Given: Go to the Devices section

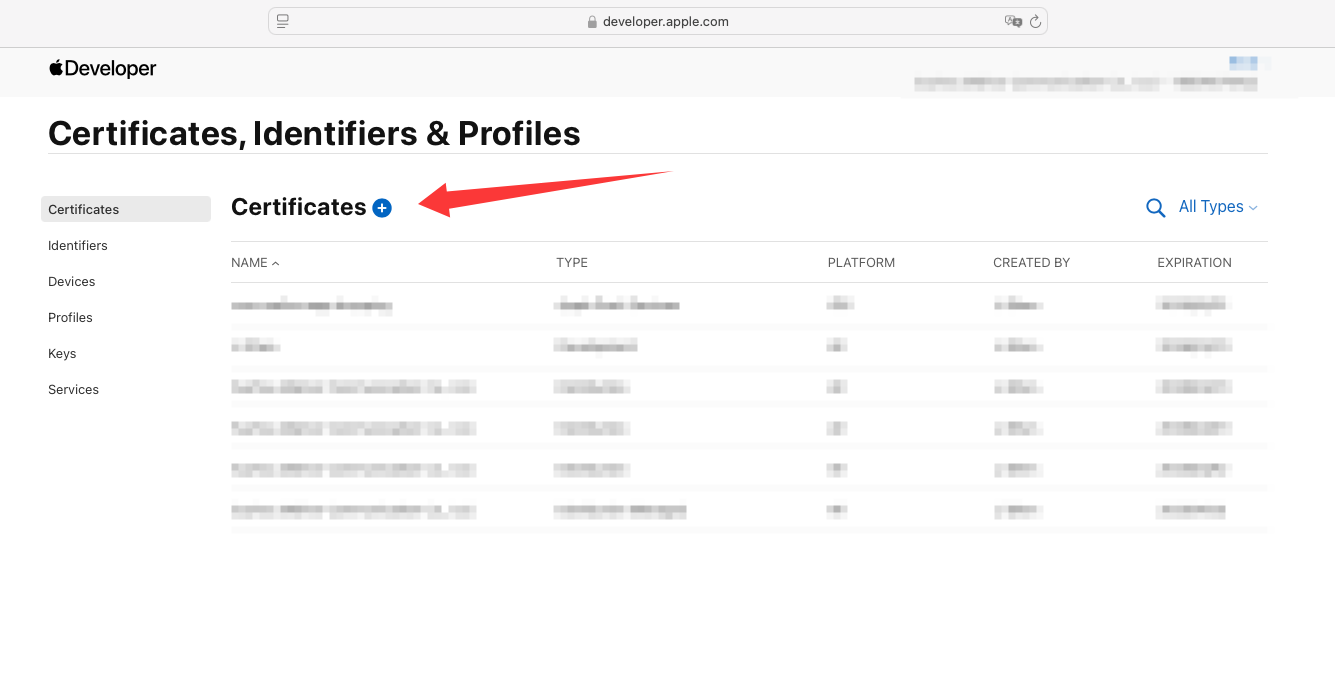Looking at the screenshot, I should point(72,281).
